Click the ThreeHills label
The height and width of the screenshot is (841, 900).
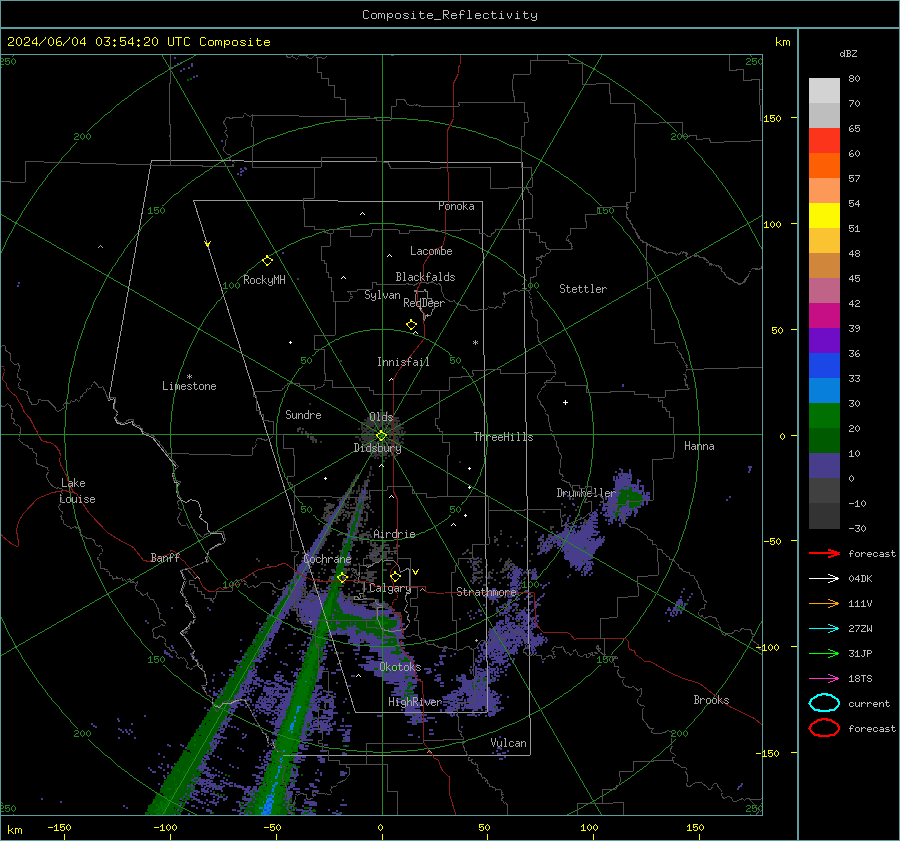point(503,437)
